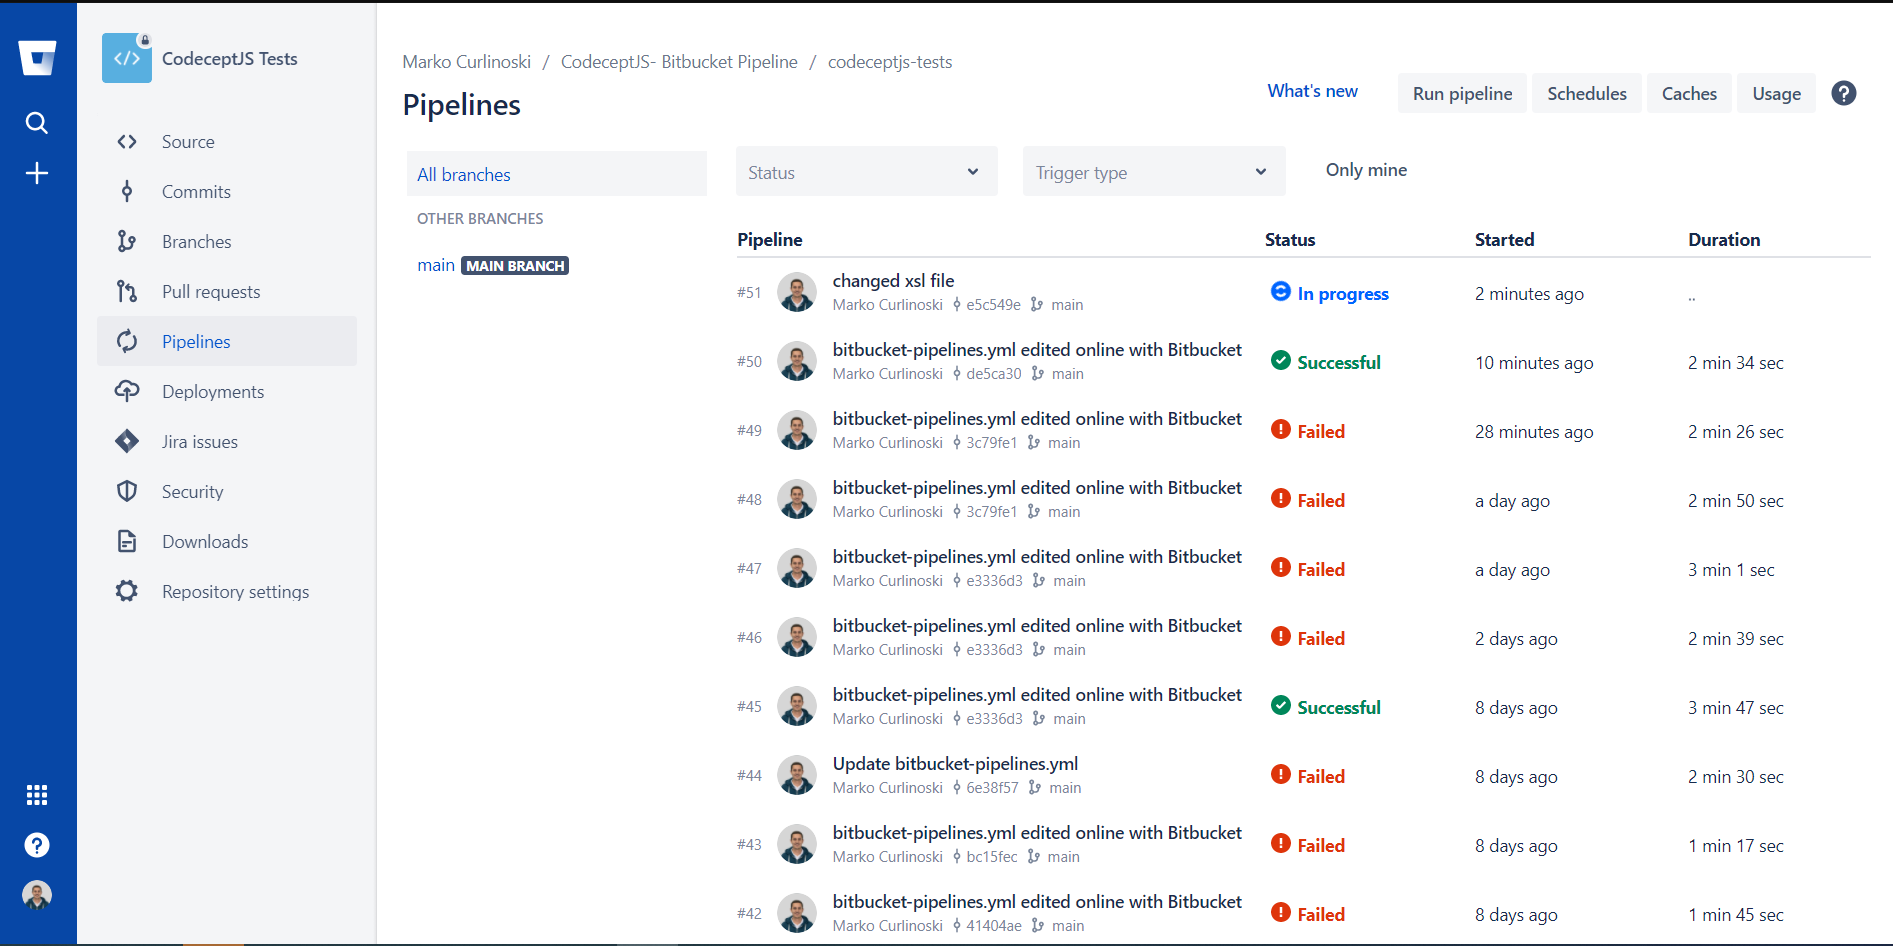Click the Pipelines cycle icon
Screen dimensions: 1893x946
pos(127,342)
